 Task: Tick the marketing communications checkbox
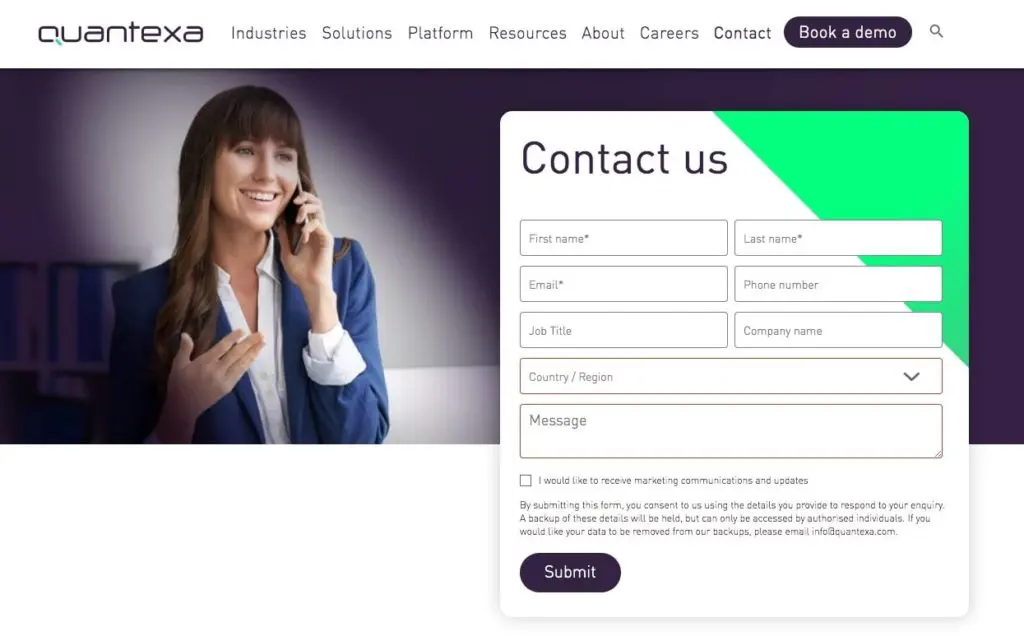tap(526, 481)
